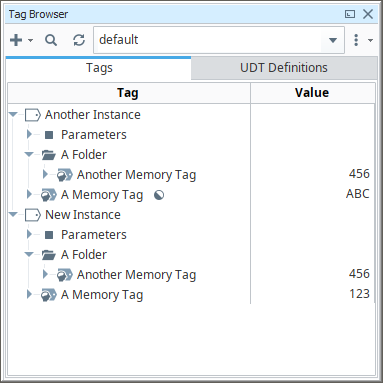Click the override indicator beside A Memory Tag
The image size is (383, 383).
tap(159, 195)
